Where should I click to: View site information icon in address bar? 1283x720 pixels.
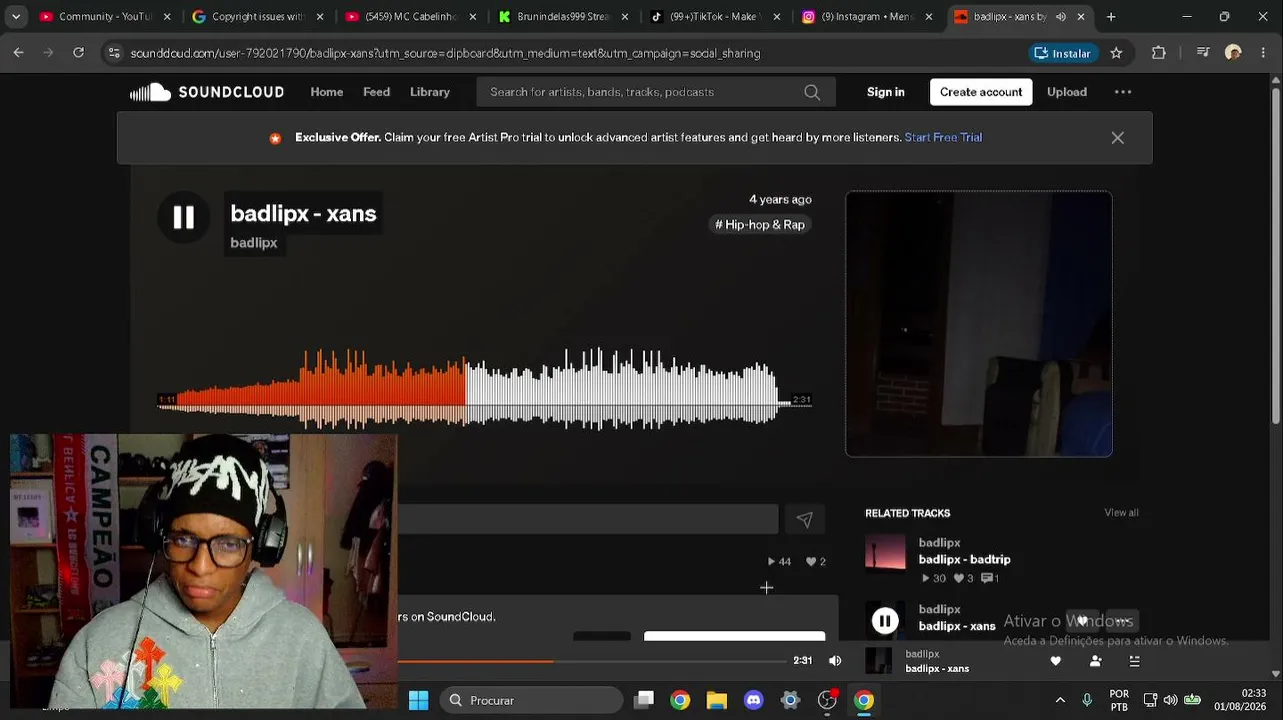point(114,53)
